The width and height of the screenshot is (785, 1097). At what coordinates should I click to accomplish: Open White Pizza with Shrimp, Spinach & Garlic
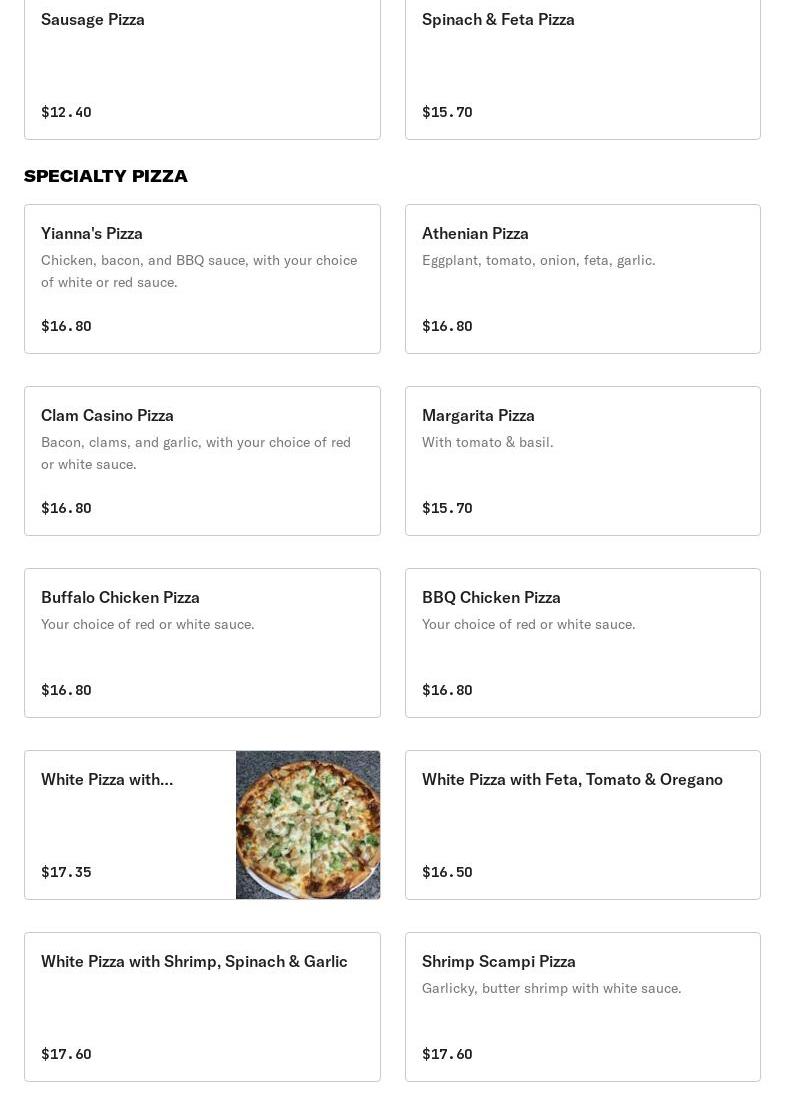(194, 962)
